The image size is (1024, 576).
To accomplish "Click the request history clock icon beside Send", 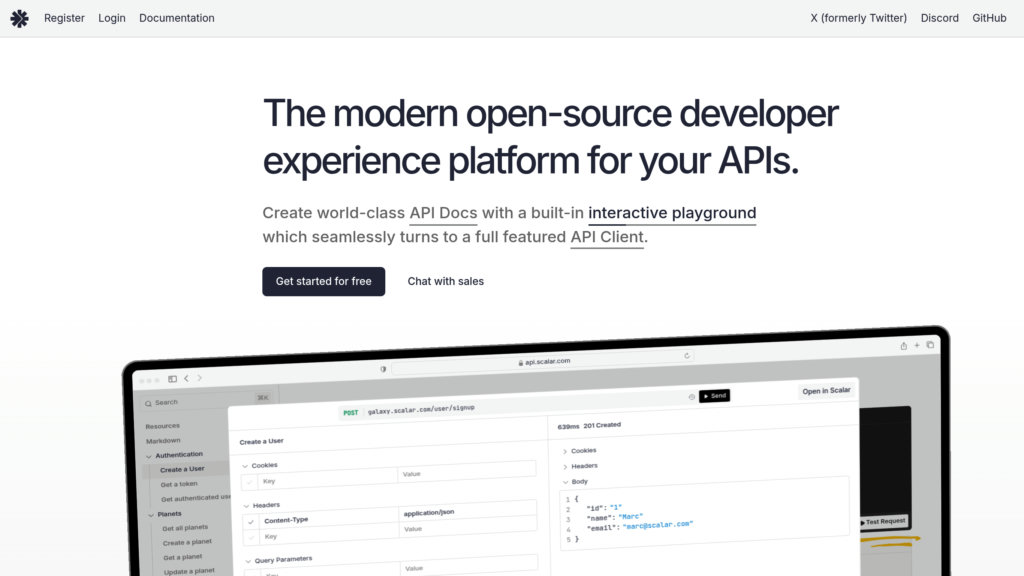I will coord(691,397).
